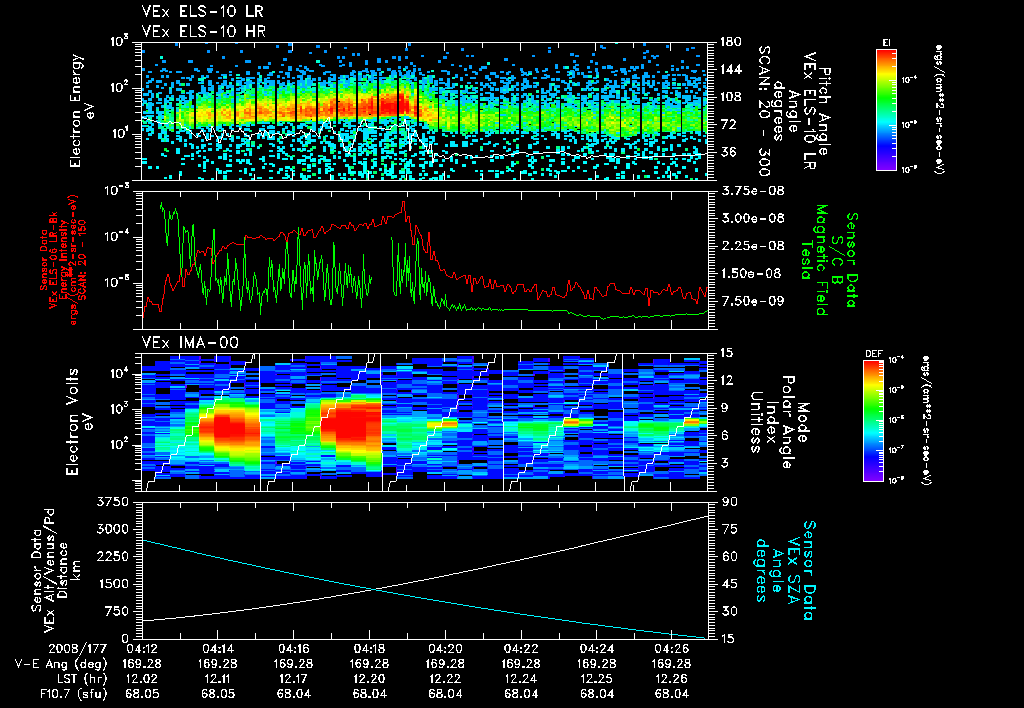Select the LST value '12.17'
The height and width of the screenshot is (708, 1024).
click(294, 679)
